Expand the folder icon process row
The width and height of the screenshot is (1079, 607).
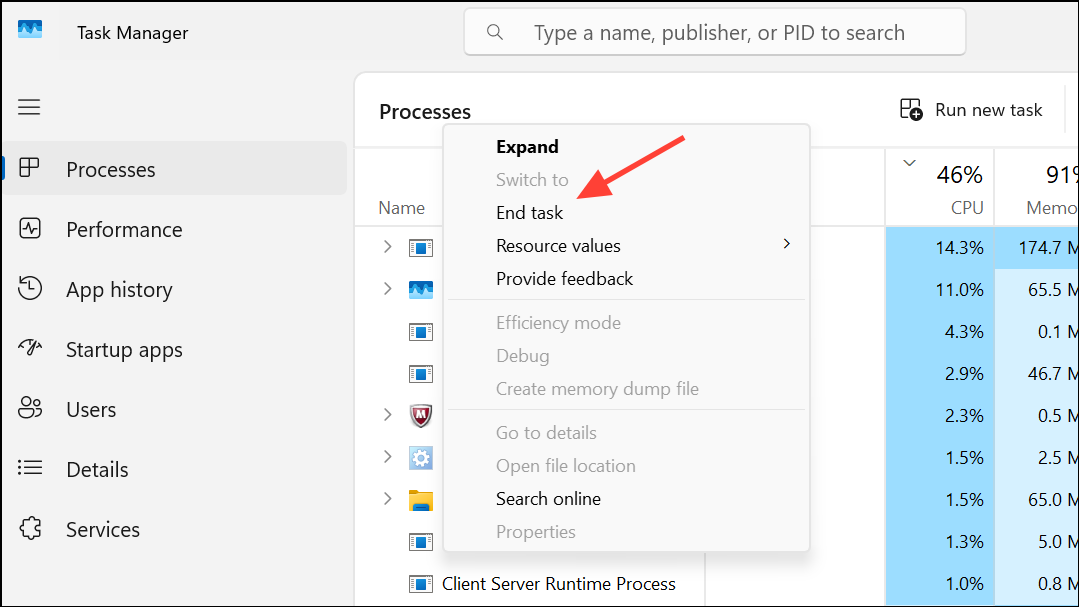click(x=387, y=498)
